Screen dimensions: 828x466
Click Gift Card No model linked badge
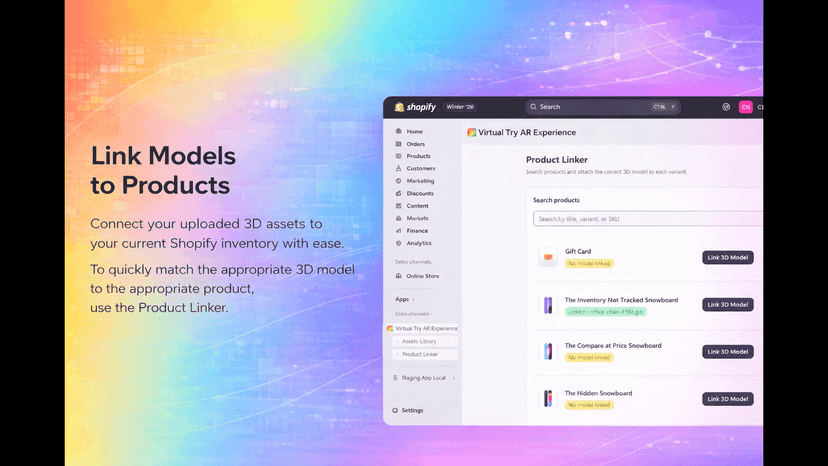[x=589, y=263]
